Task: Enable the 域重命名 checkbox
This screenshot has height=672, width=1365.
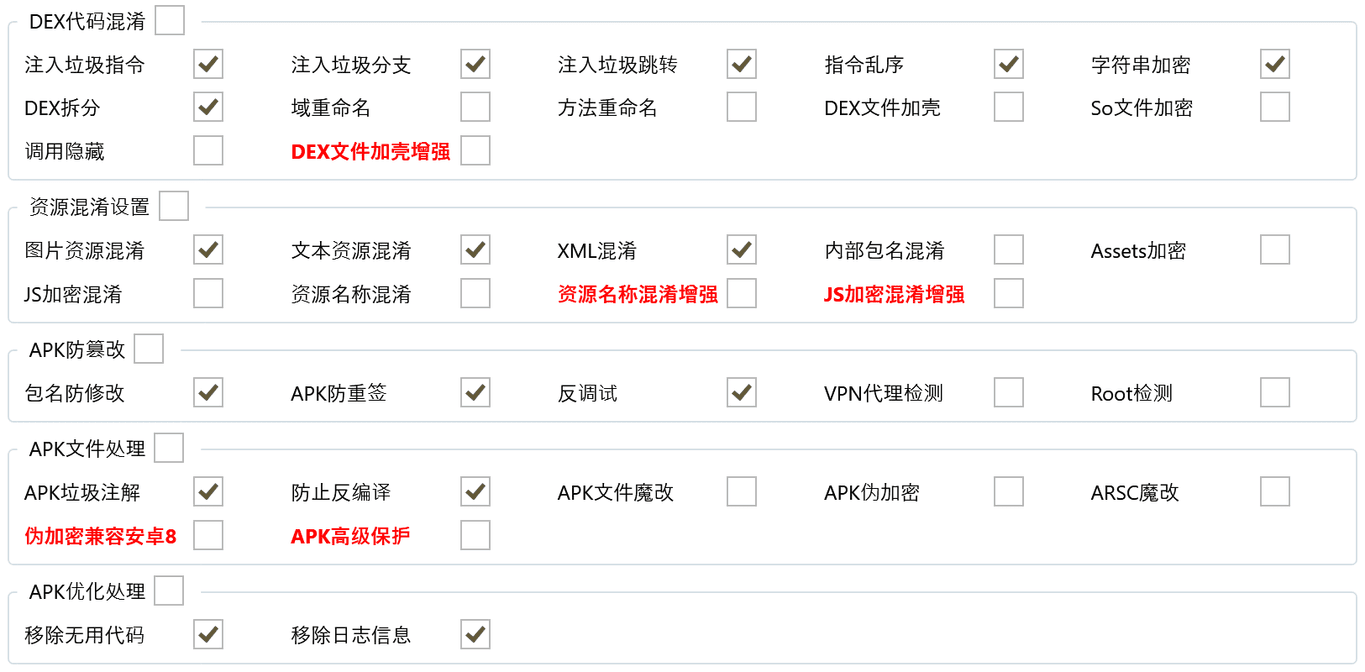Action: [475, 107]
